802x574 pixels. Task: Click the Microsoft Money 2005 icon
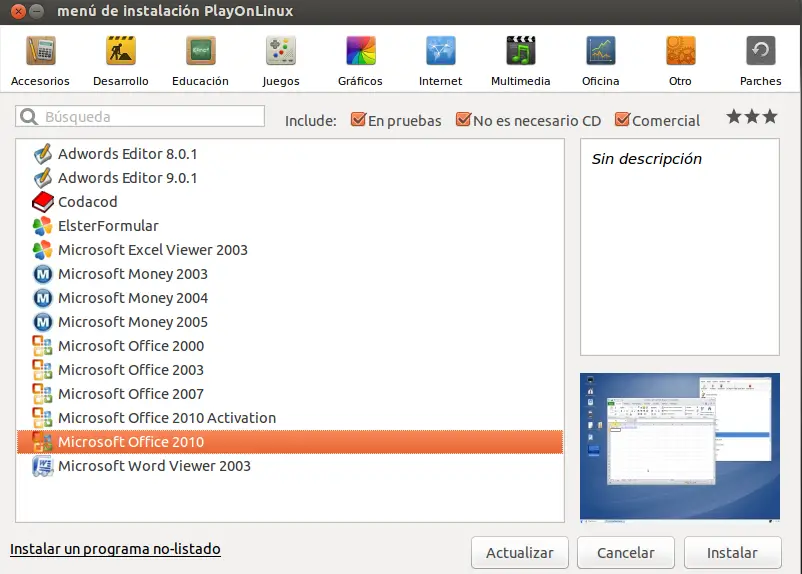pos(42,322)
